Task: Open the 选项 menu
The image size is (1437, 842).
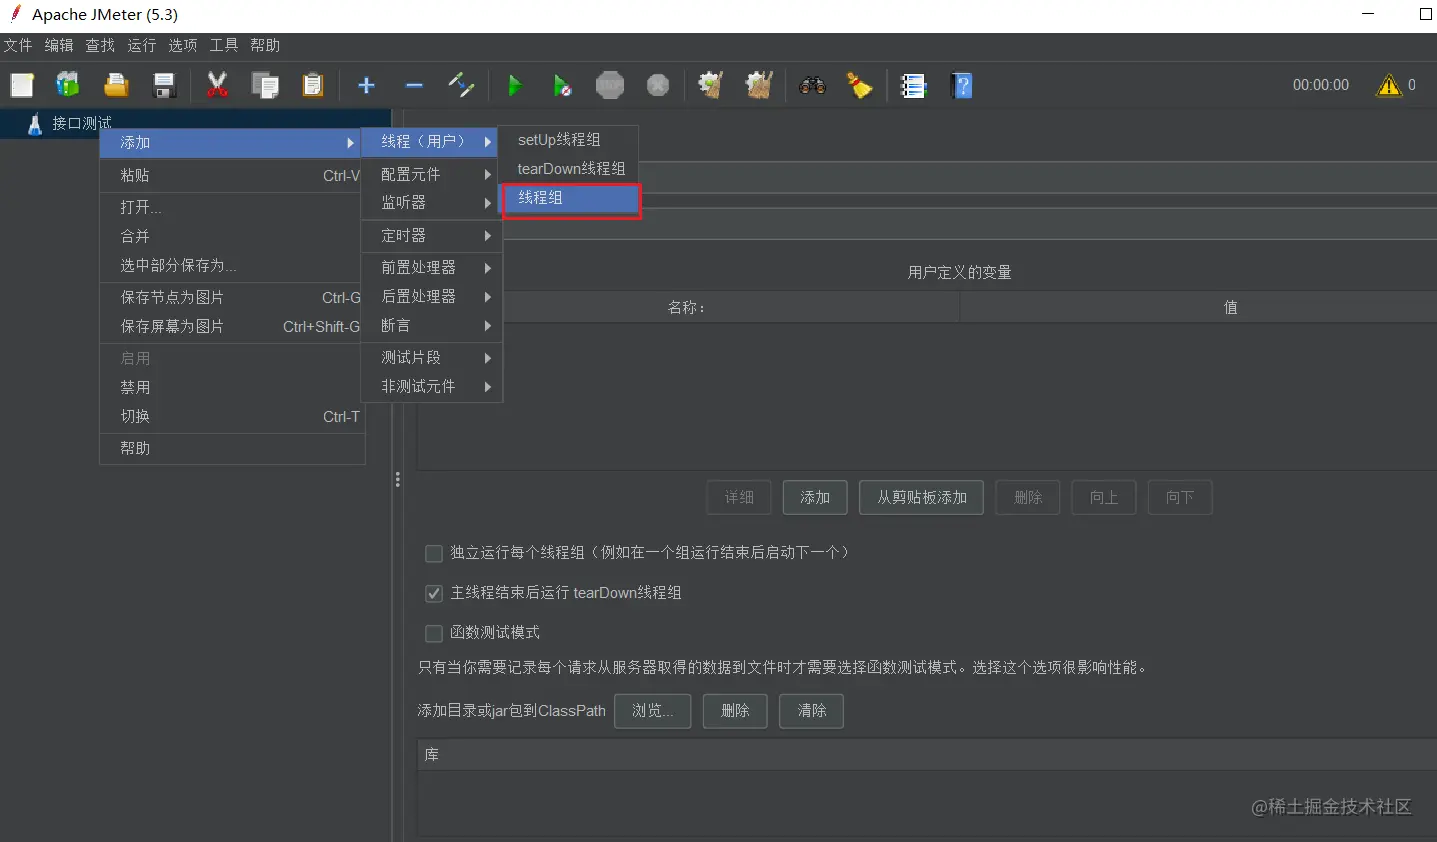Action: coord(183,46)
